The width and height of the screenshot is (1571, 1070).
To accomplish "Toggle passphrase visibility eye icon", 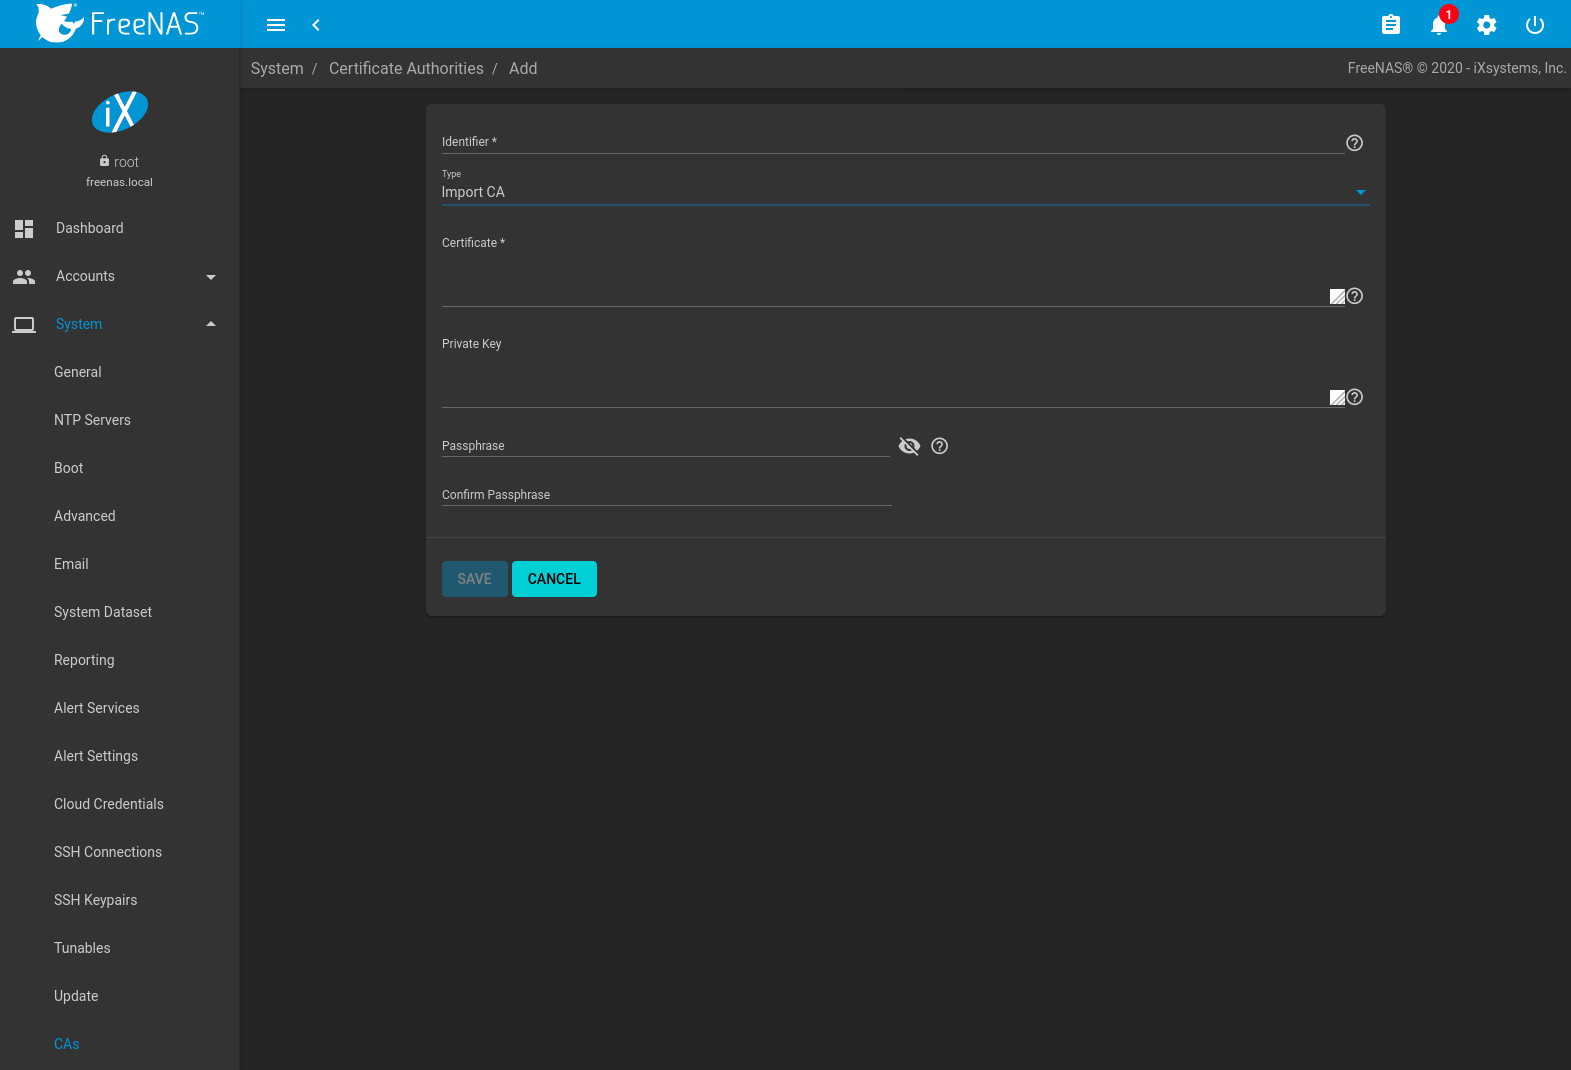I will (x=909, y=446).
